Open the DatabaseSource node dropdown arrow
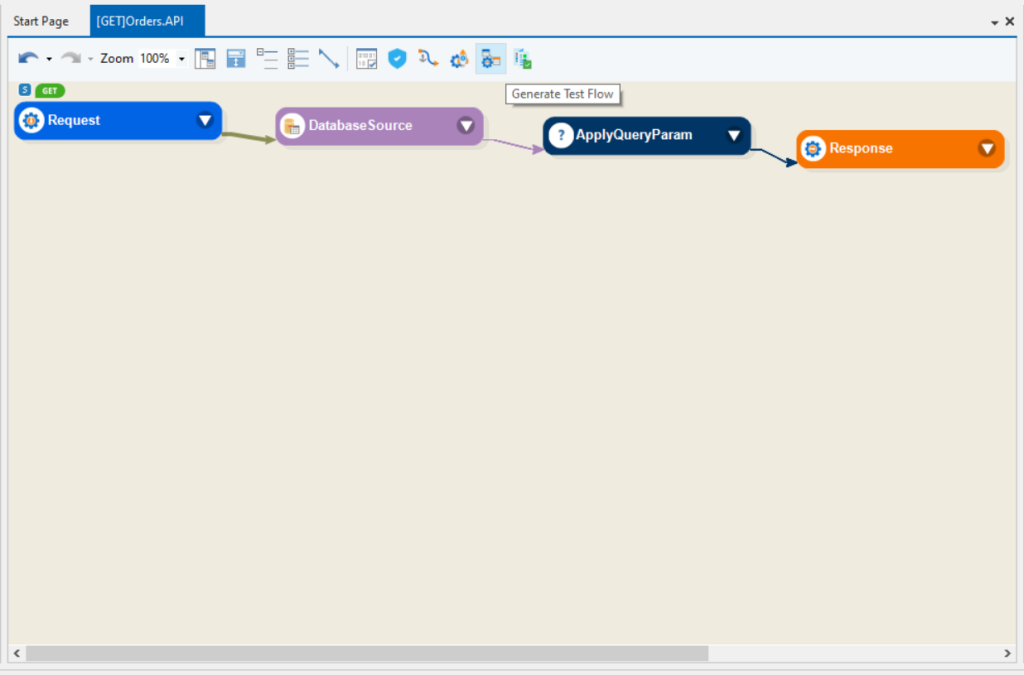This screenshot has height=675, width=1024. point(466,126)
